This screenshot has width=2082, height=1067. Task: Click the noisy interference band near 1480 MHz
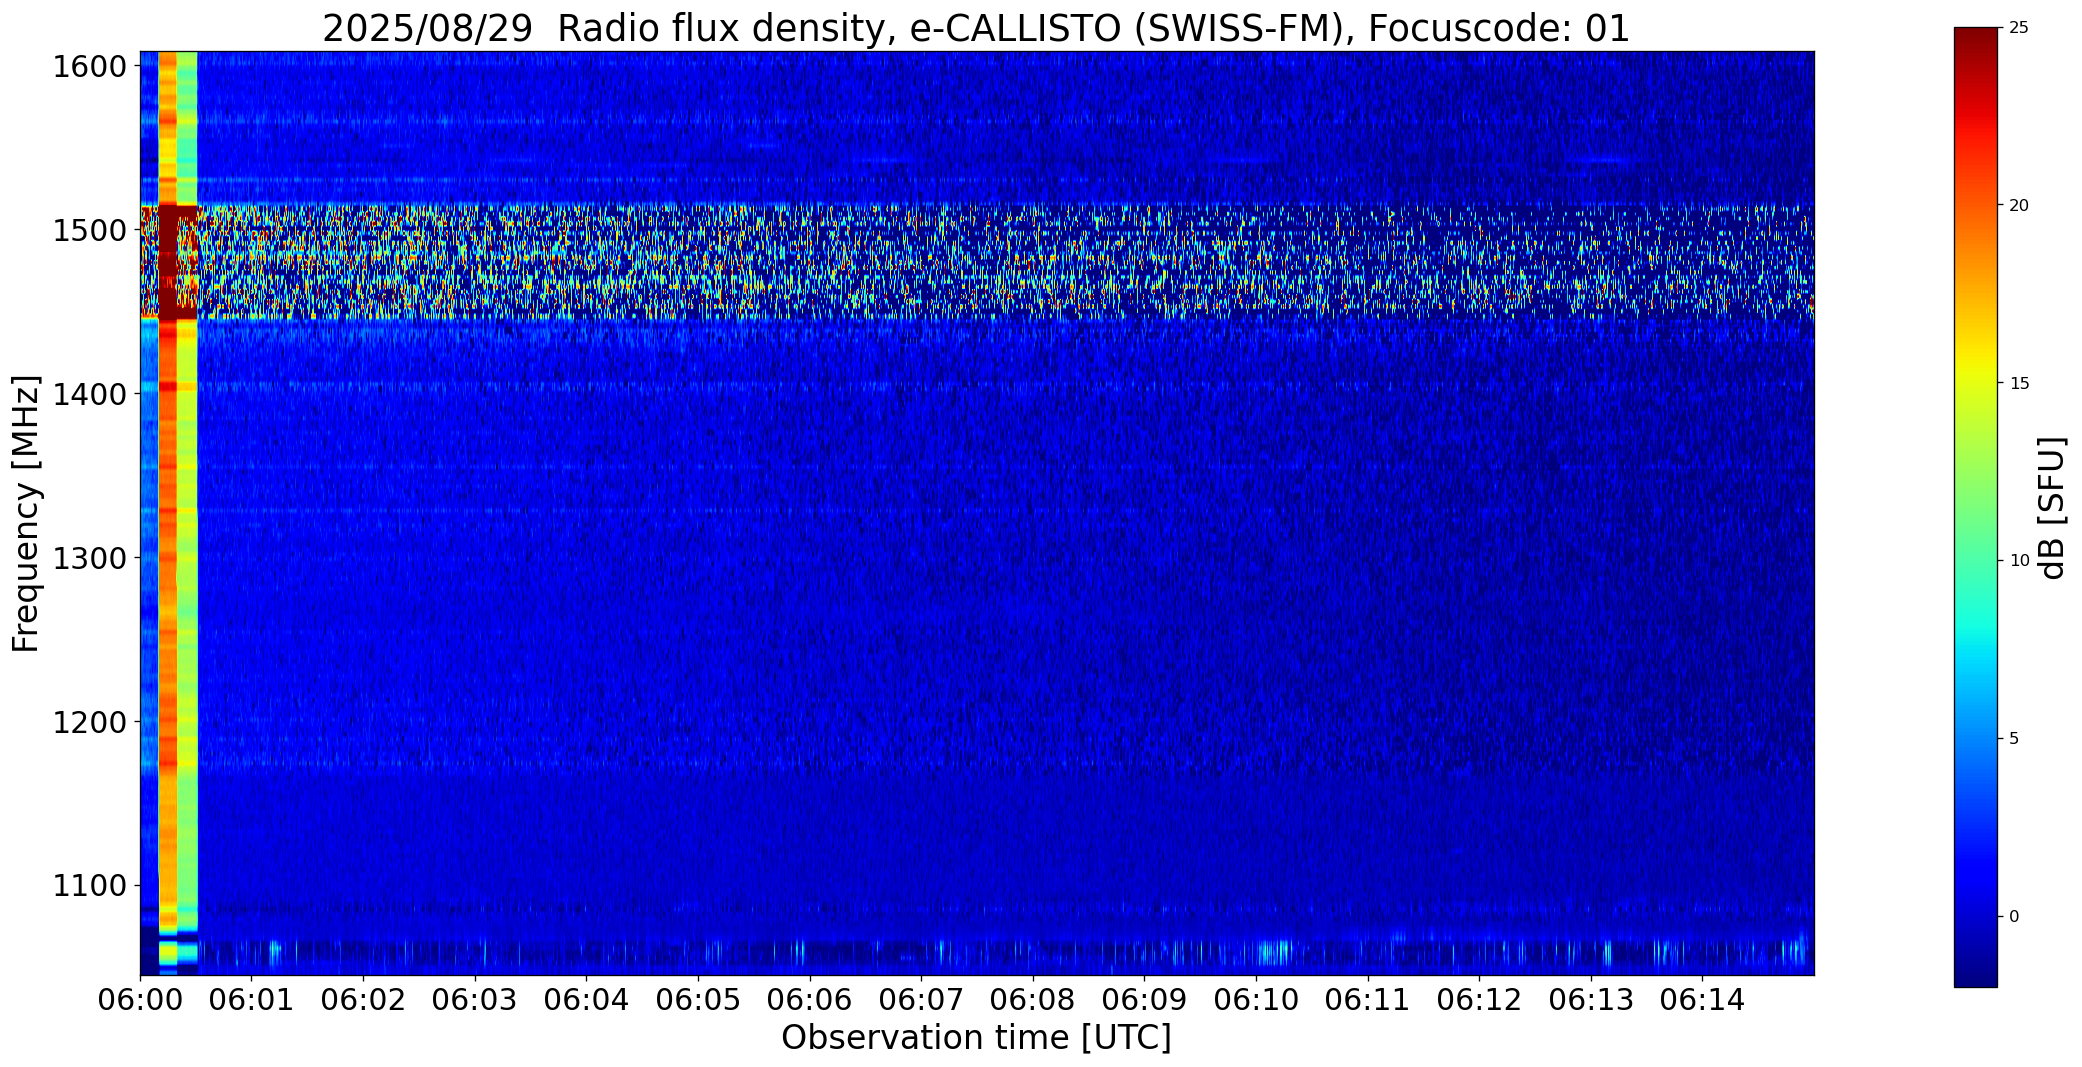pyautogui.click(x=976, y=262)
